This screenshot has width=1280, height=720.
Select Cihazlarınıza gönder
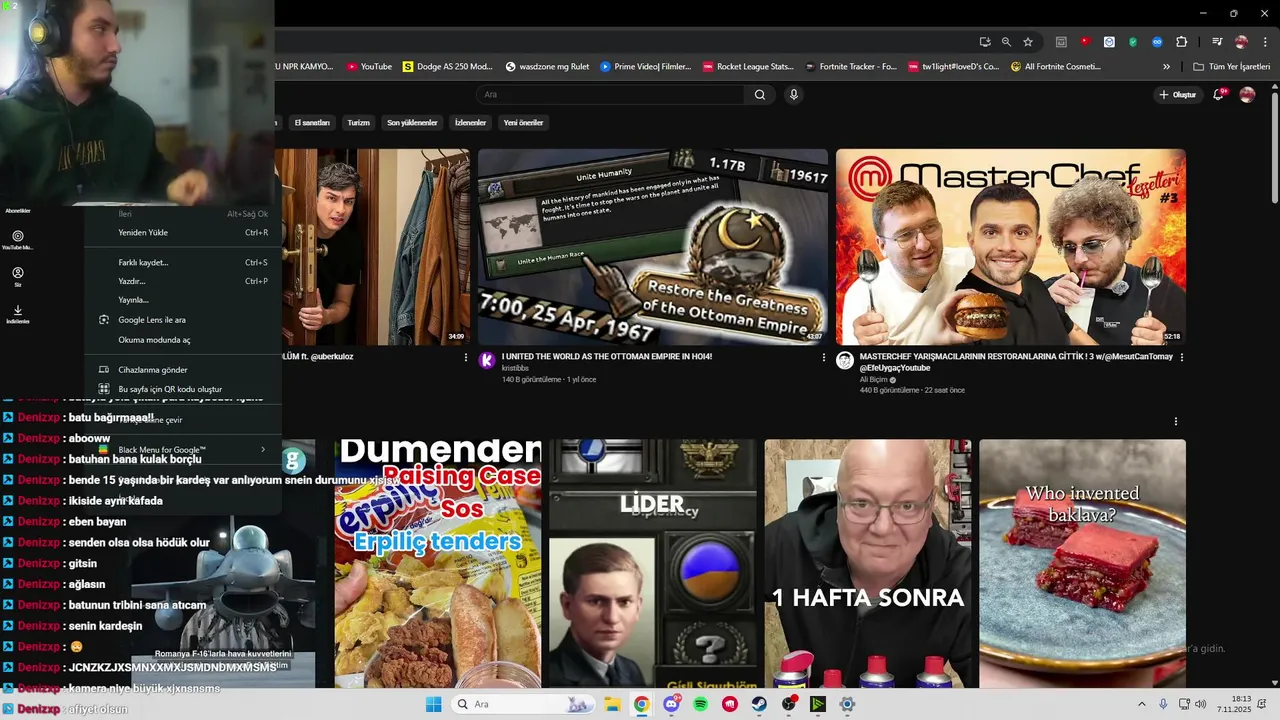click(x=182, y=370)
